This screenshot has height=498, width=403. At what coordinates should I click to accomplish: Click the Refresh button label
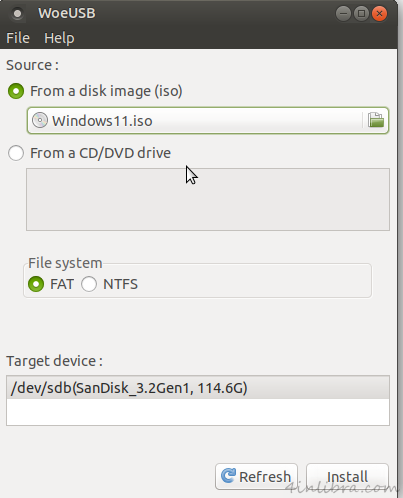pyautogui.click(x=265, y=477)
